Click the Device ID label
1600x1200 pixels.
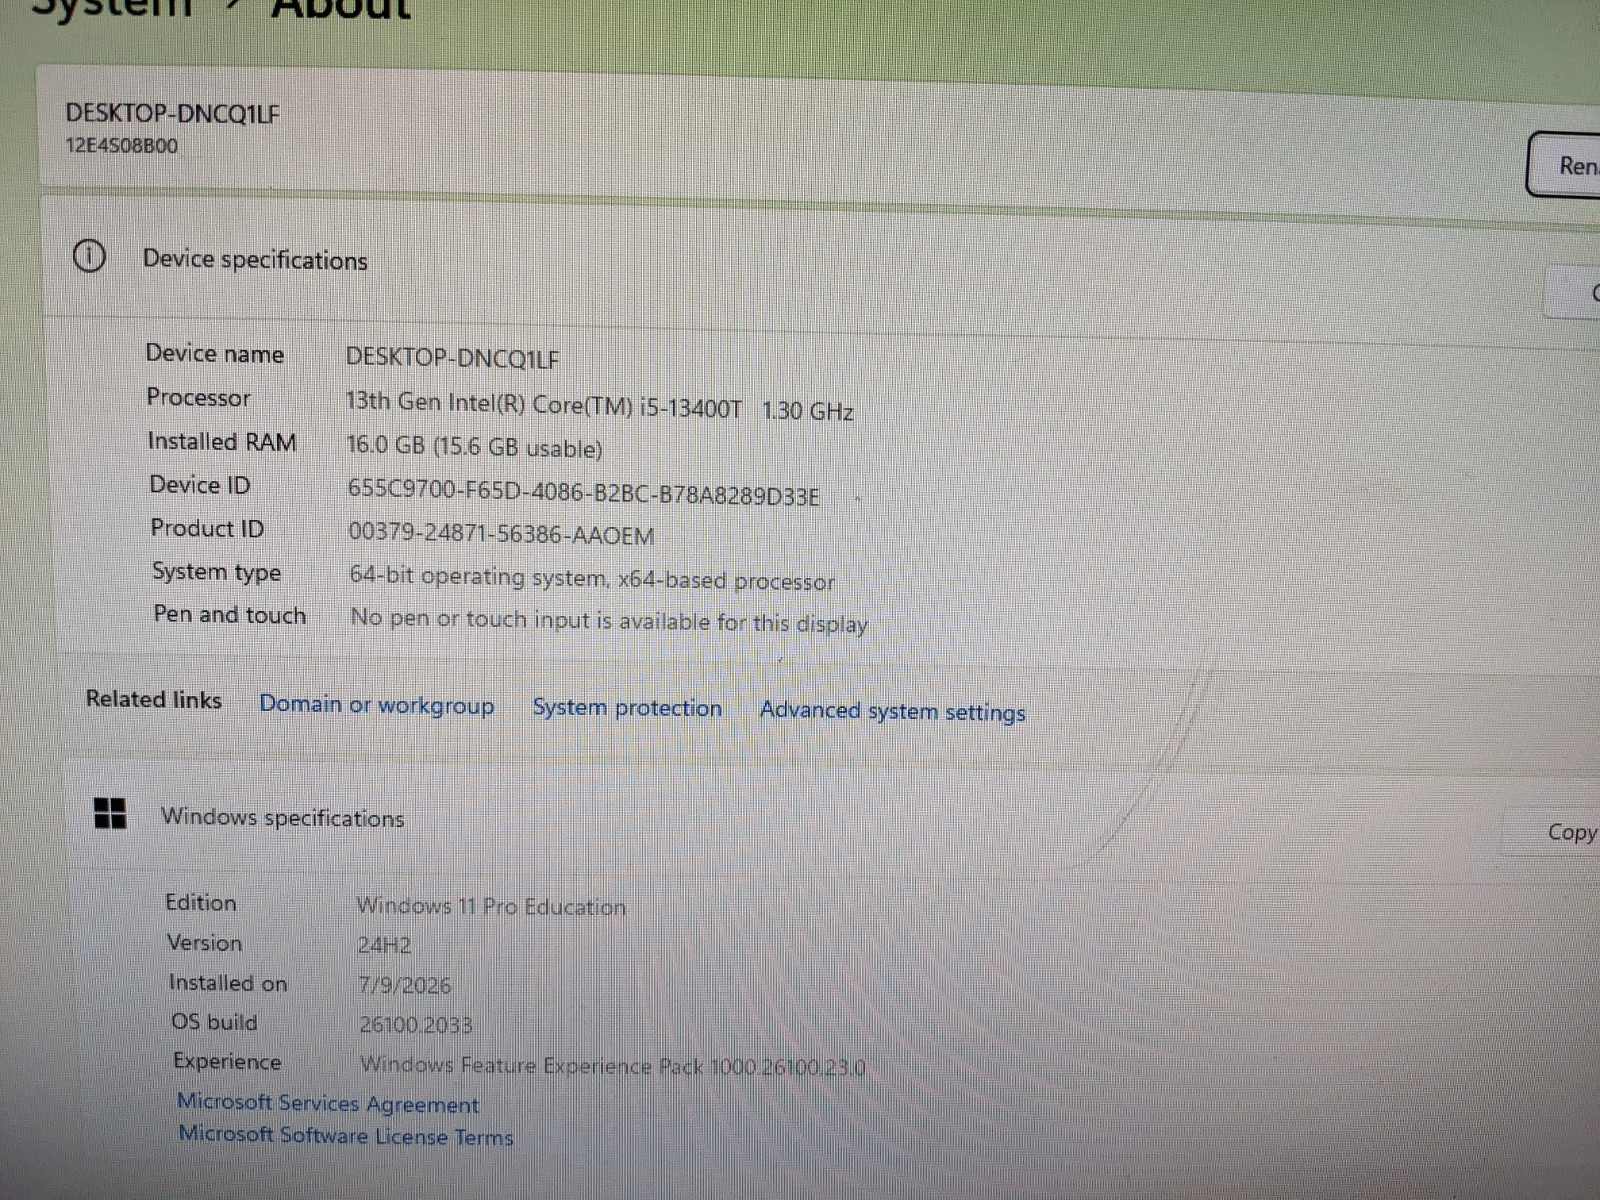click(x=200, y=484)
